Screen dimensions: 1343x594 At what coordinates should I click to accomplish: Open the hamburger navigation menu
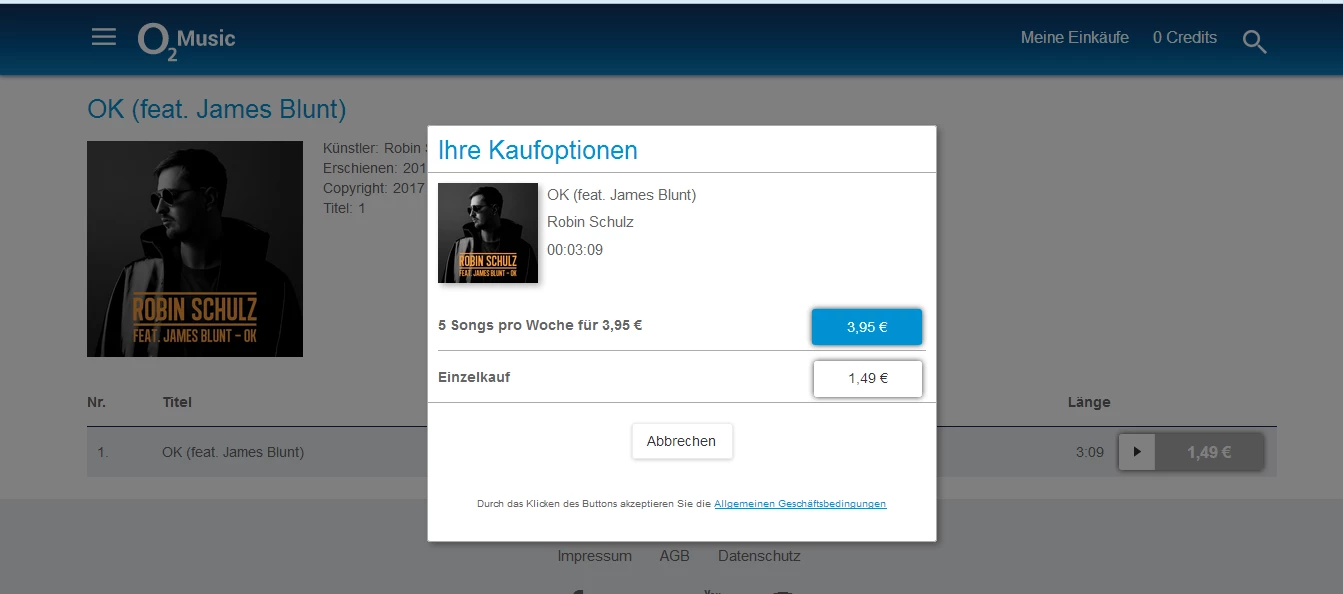tap(104, 38)
